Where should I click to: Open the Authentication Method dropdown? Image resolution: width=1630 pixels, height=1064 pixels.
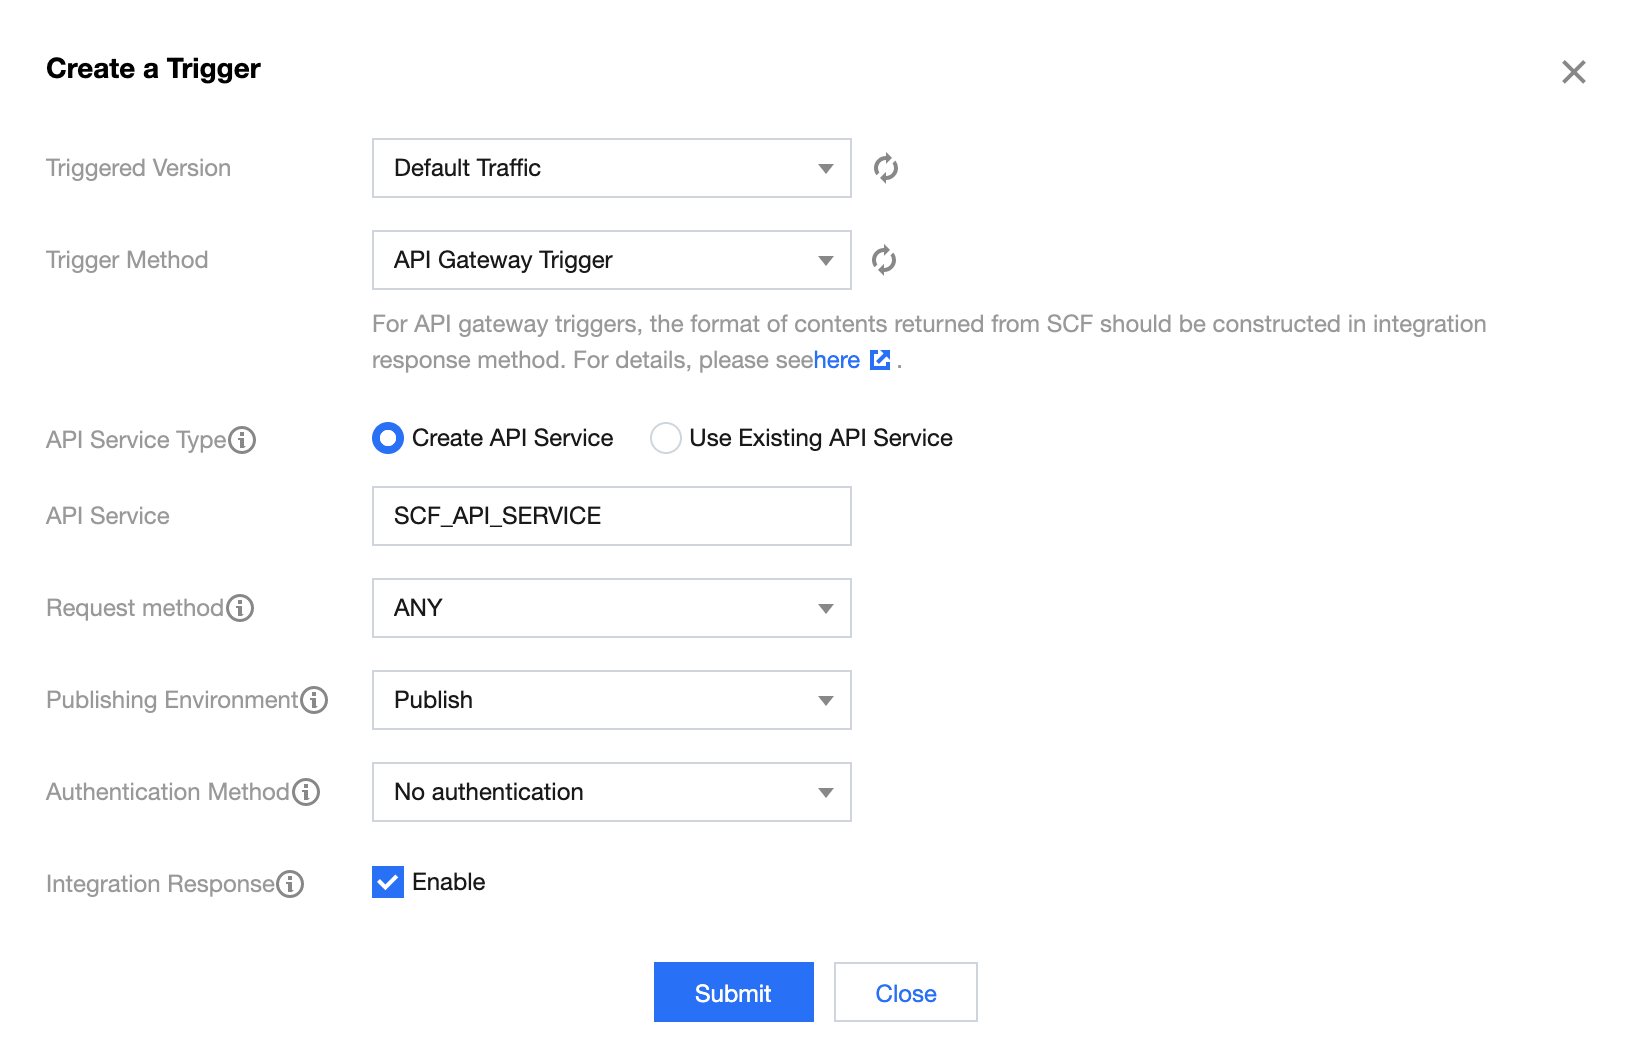(x=611, y=792)
